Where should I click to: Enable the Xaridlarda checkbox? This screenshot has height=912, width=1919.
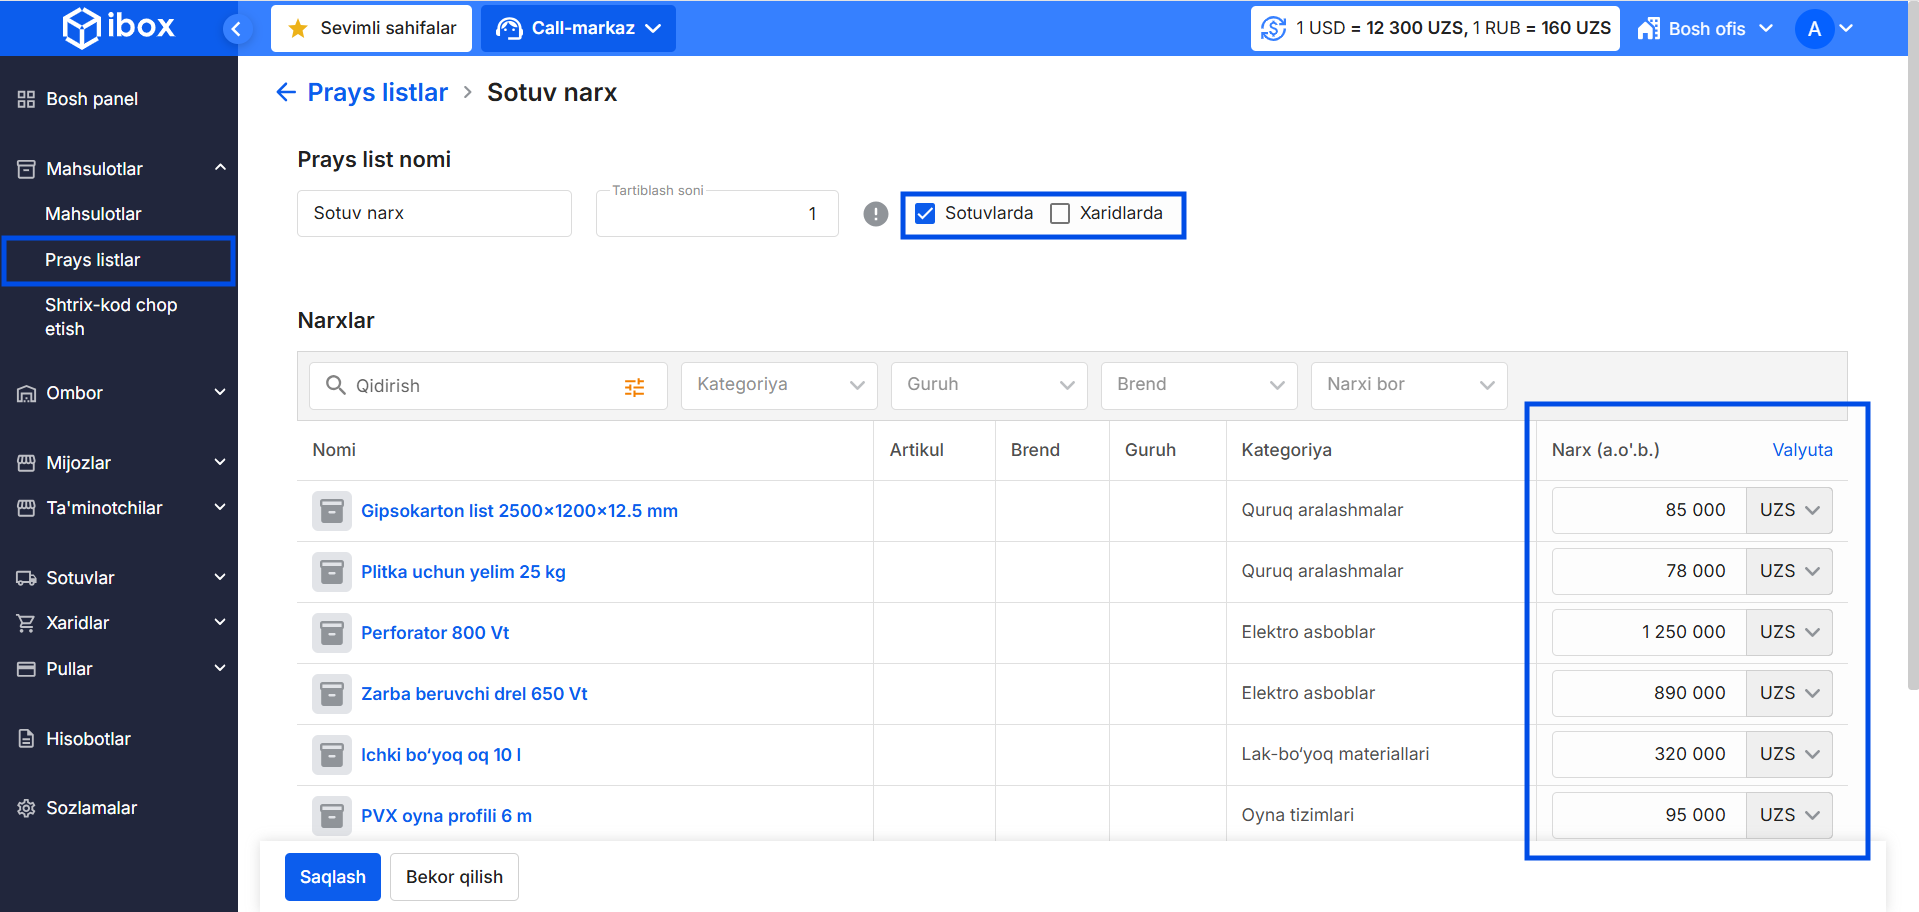pyautogui.click(x=1060, y=214)
